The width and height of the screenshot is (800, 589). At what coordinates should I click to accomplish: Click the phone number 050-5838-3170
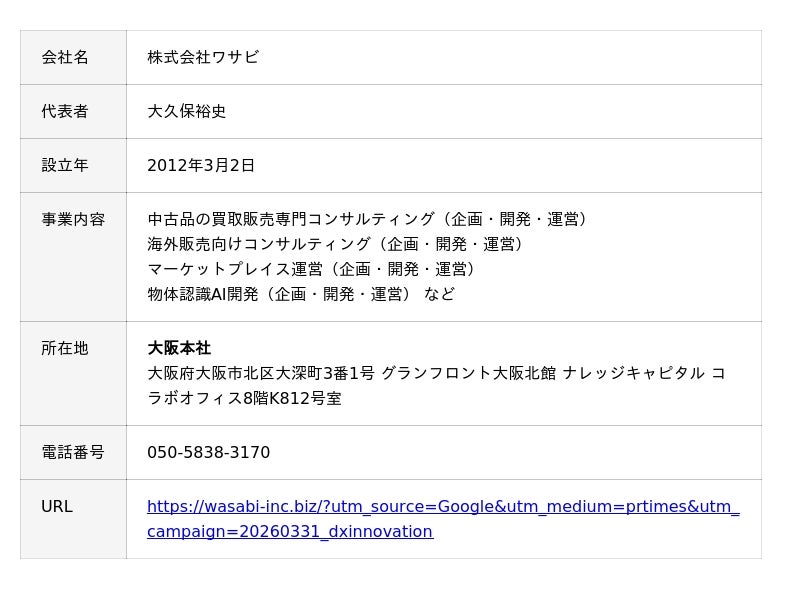click(208, 453)
